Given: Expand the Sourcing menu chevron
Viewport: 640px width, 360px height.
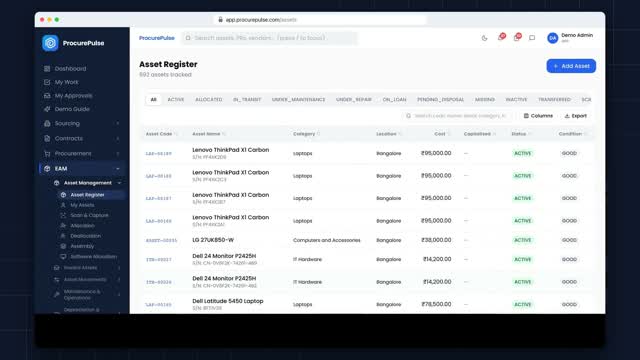Looking at the screenshot, I should pos(118,124).
